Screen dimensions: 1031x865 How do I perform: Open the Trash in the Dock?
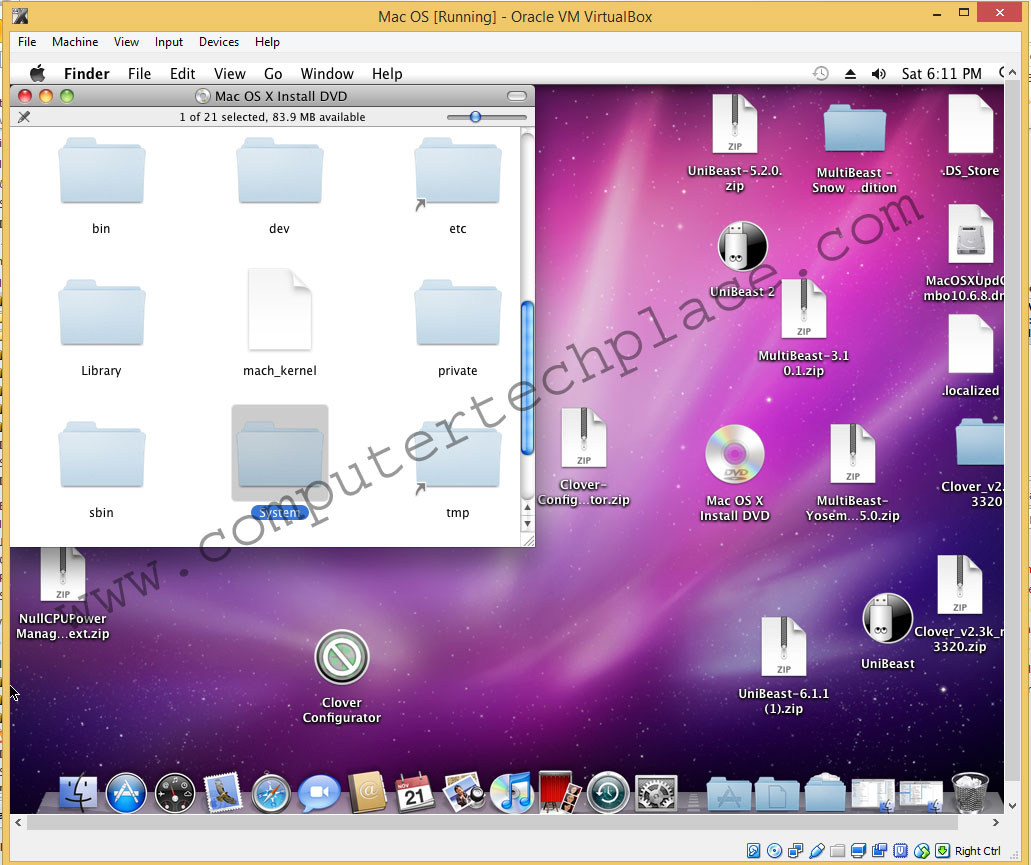coord(971,793)
